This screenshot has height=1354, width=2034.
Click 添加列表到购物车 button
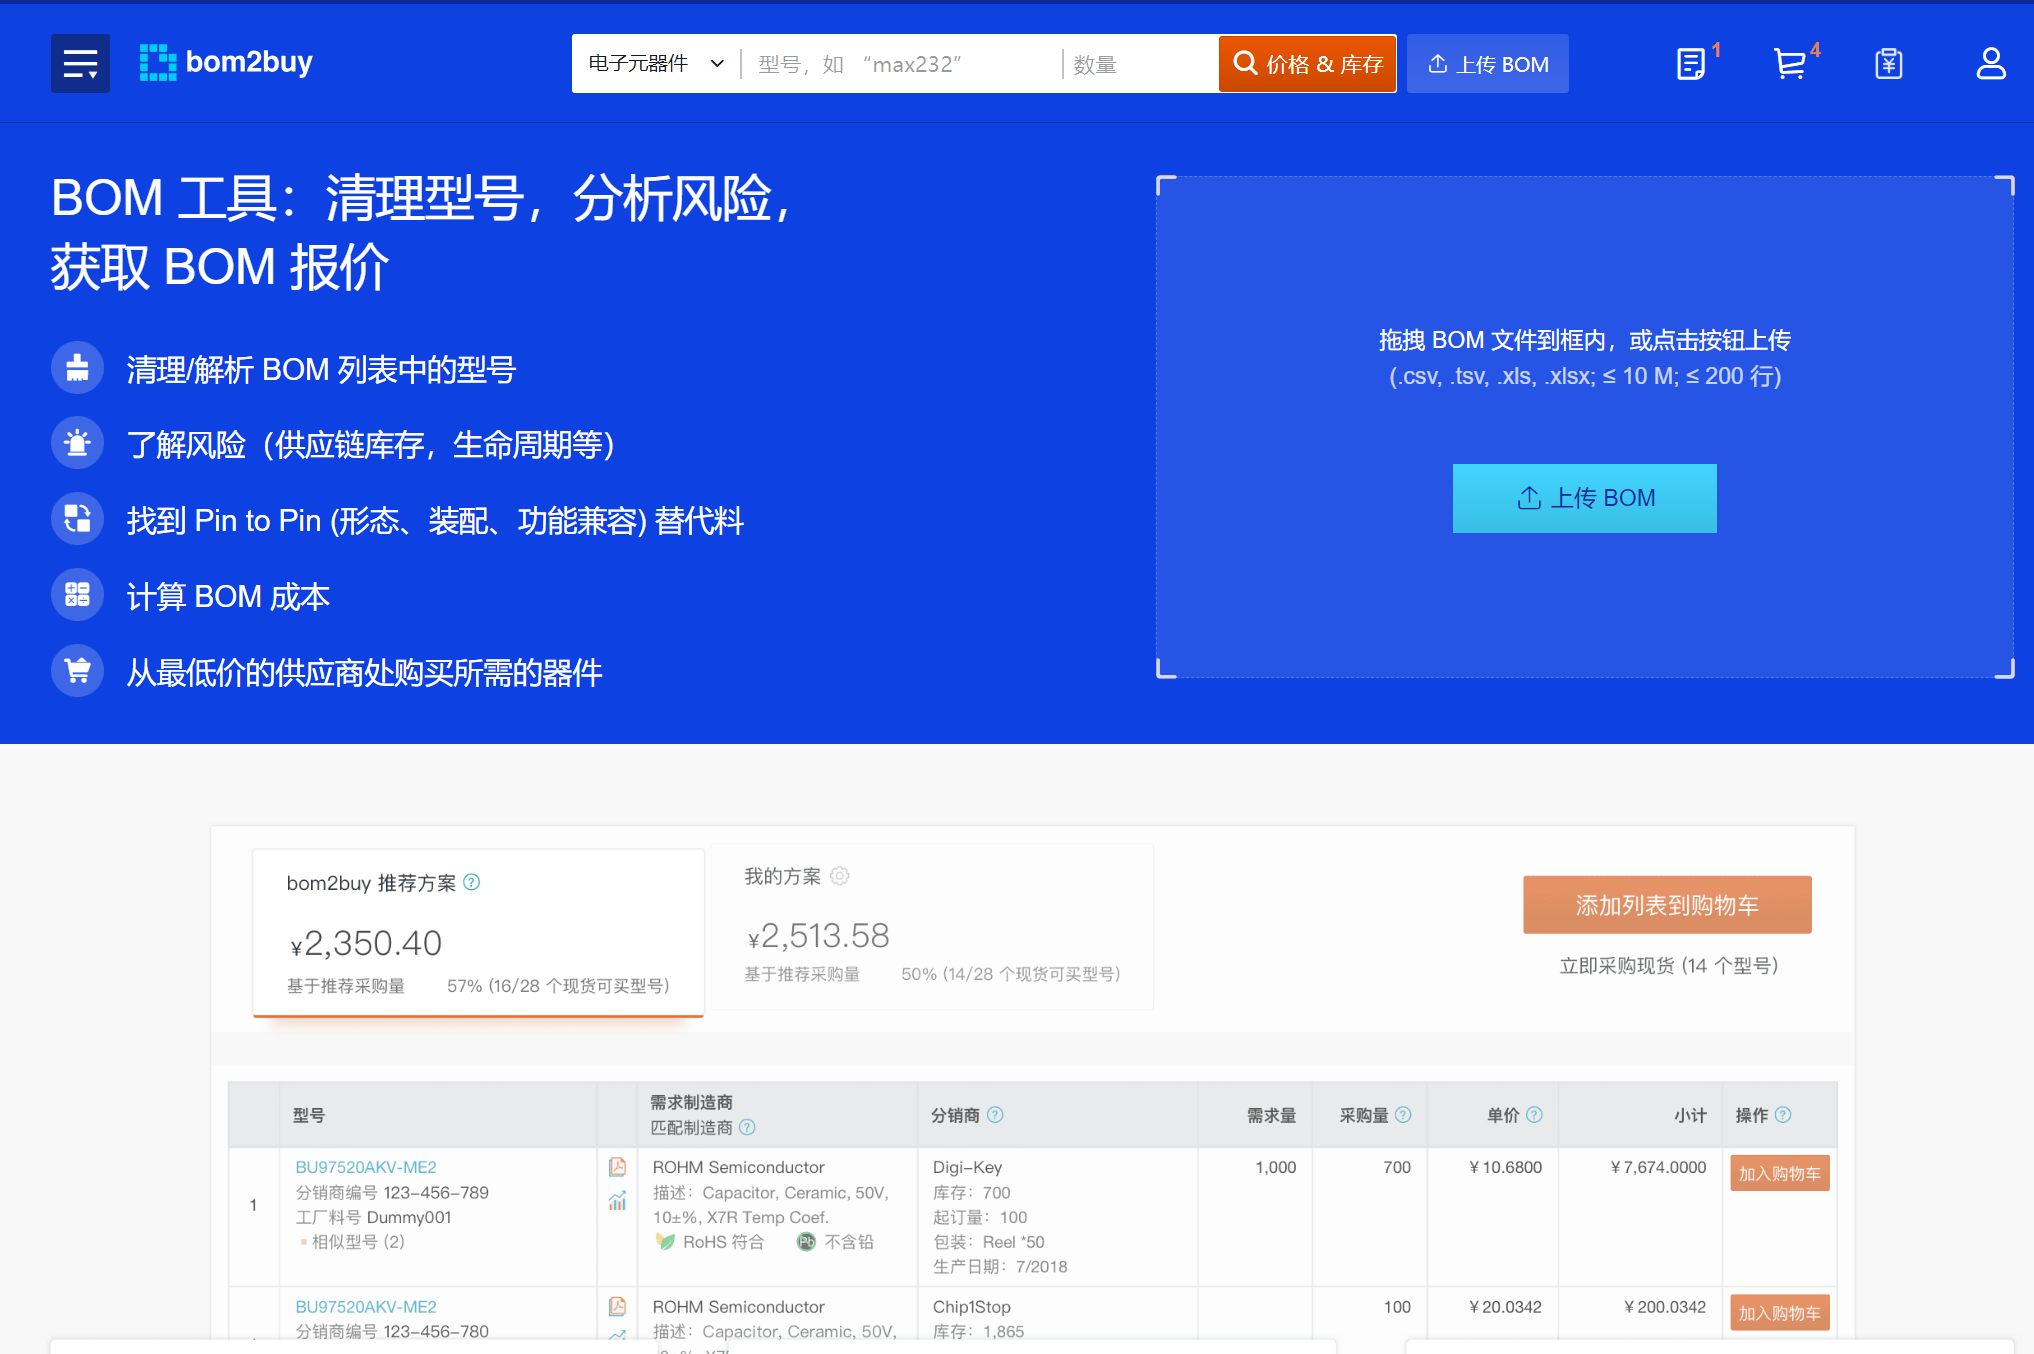[1667, 905]
